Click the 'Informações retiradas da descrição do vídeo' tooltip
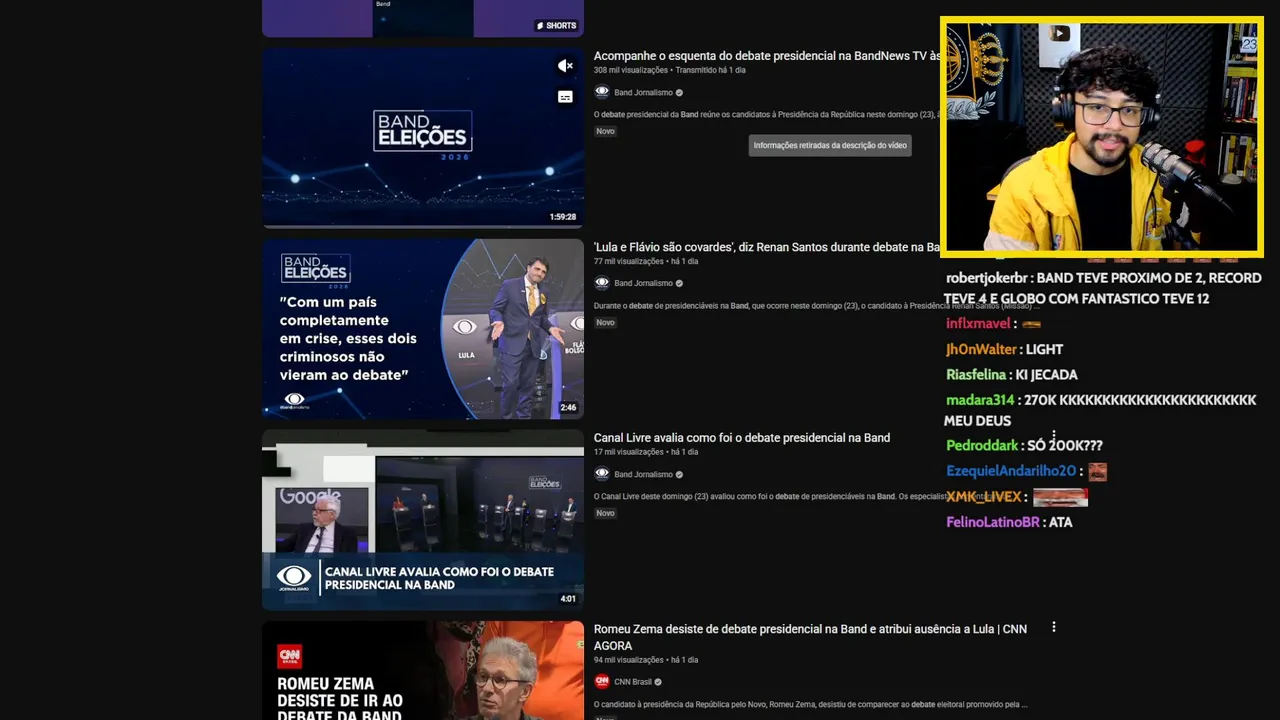Viewport: 1280px width, 720px height. click(x=830, y=145)
